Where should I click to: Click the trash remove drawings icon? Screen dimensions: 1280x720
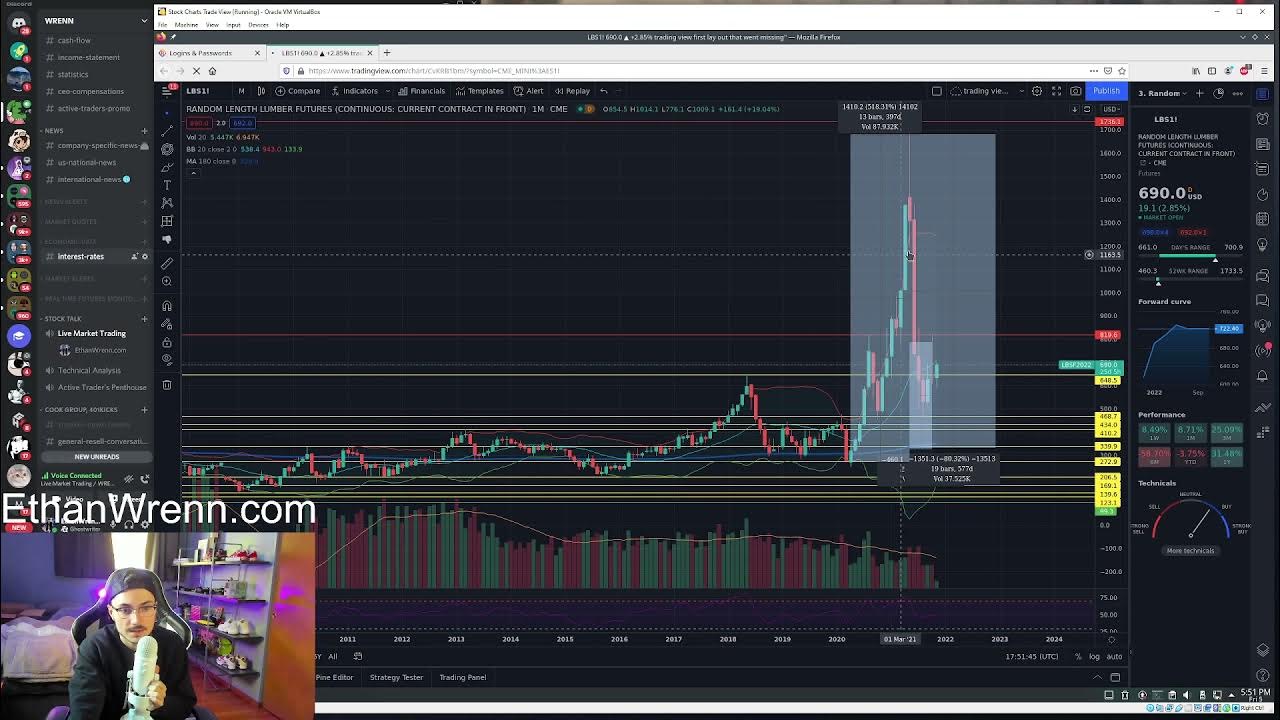coord(167,385)
